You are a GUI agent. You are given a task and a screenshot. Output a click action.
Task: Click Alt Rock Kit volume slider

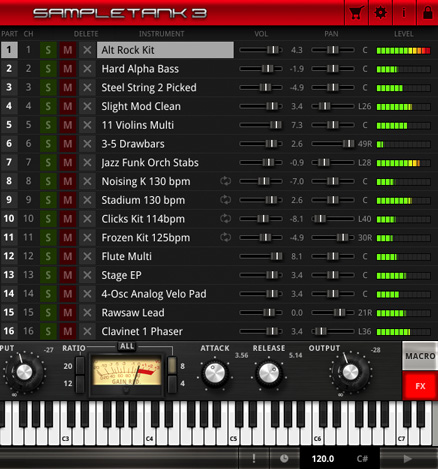[x=261, y=50]
